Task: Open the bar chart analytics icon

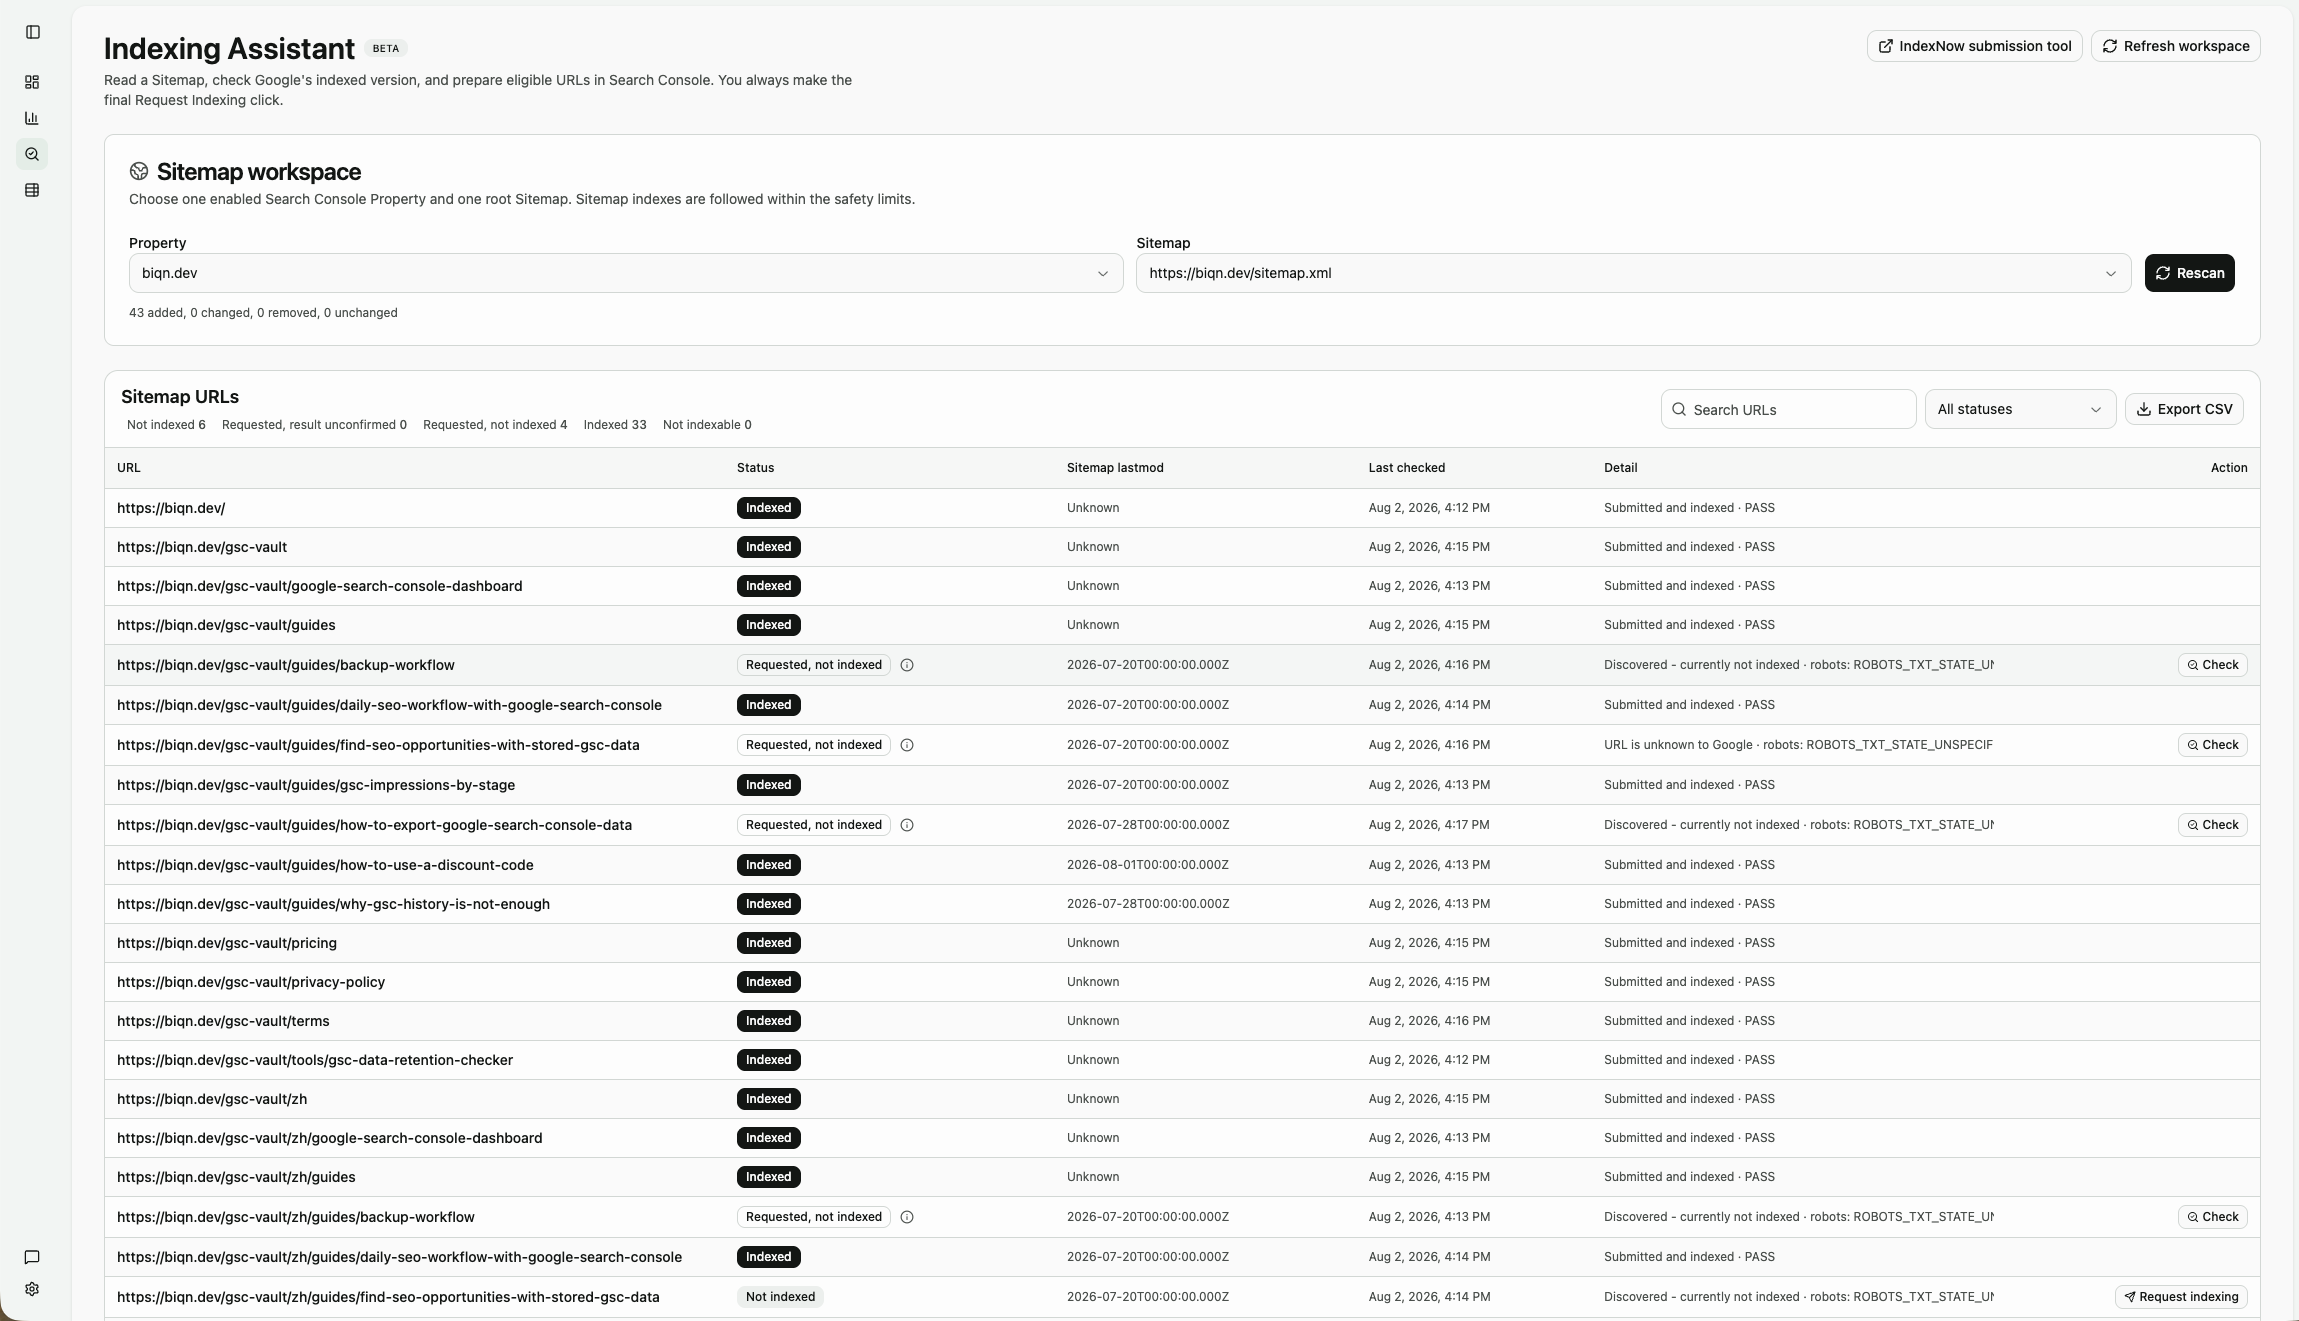Action: [32, 118]
